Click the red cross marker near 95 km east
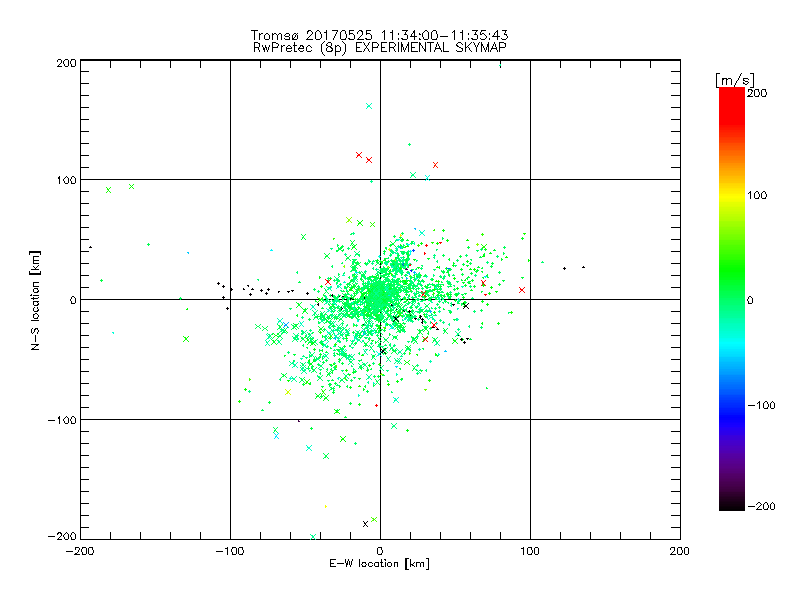The image size is (800, 600). tap(521, 290)
